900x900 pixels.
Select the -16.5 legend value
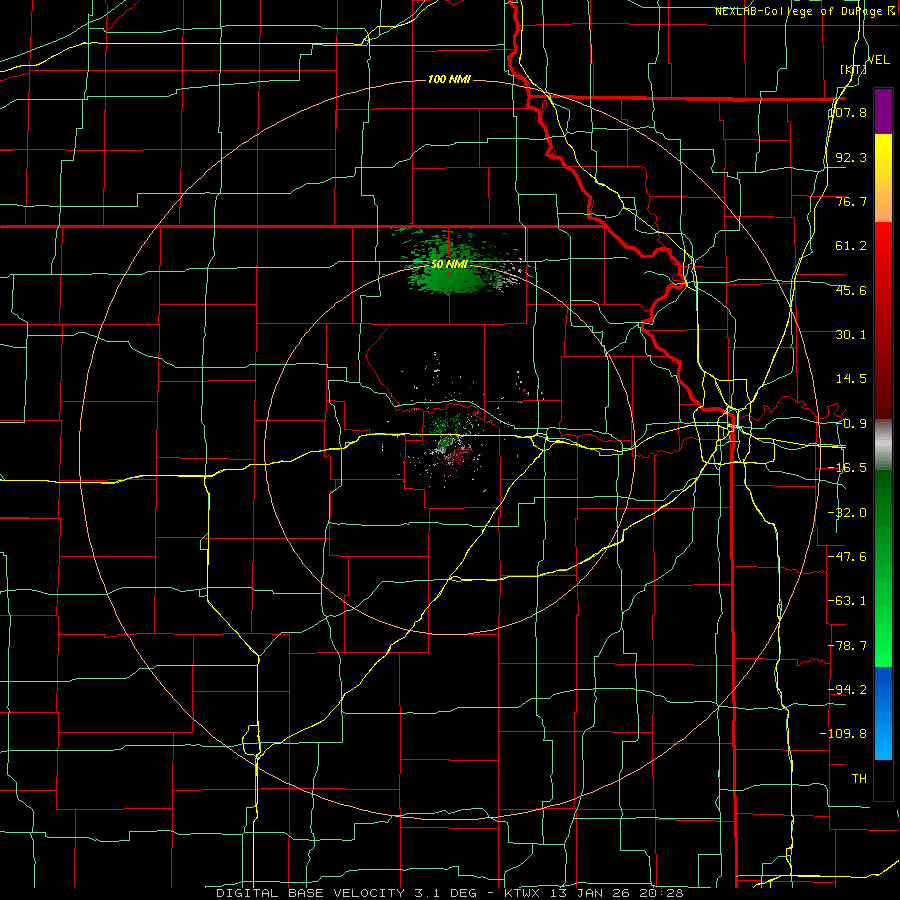tap(848, 468)
